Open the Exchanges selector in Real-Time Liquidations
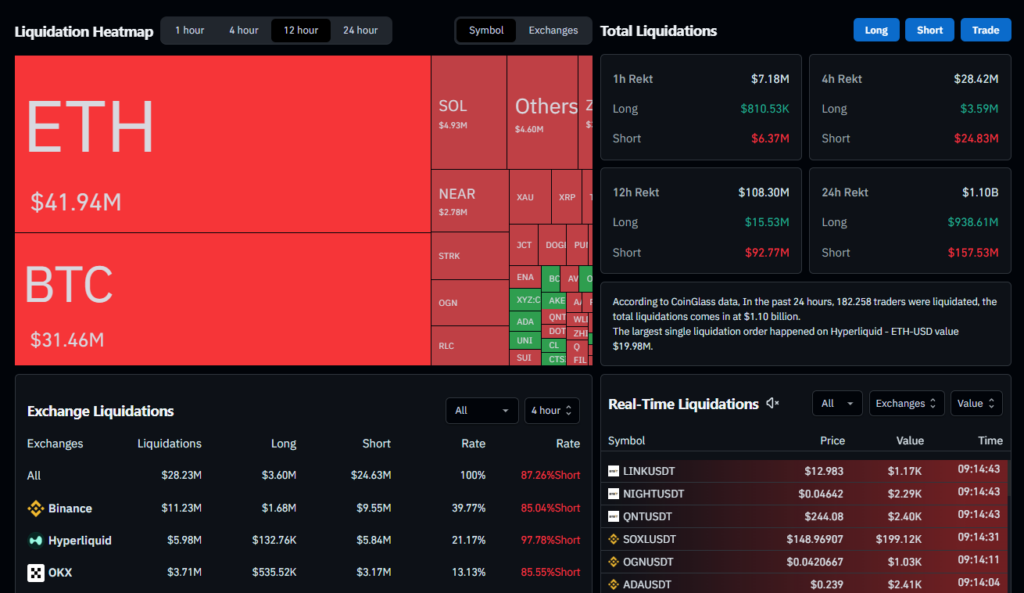 [906, 404]
